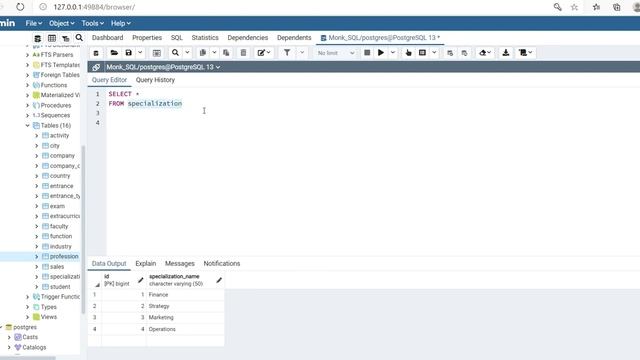Screen dimensions: 640x360
Task: Select the student table in tree
Action: [60, 287]
